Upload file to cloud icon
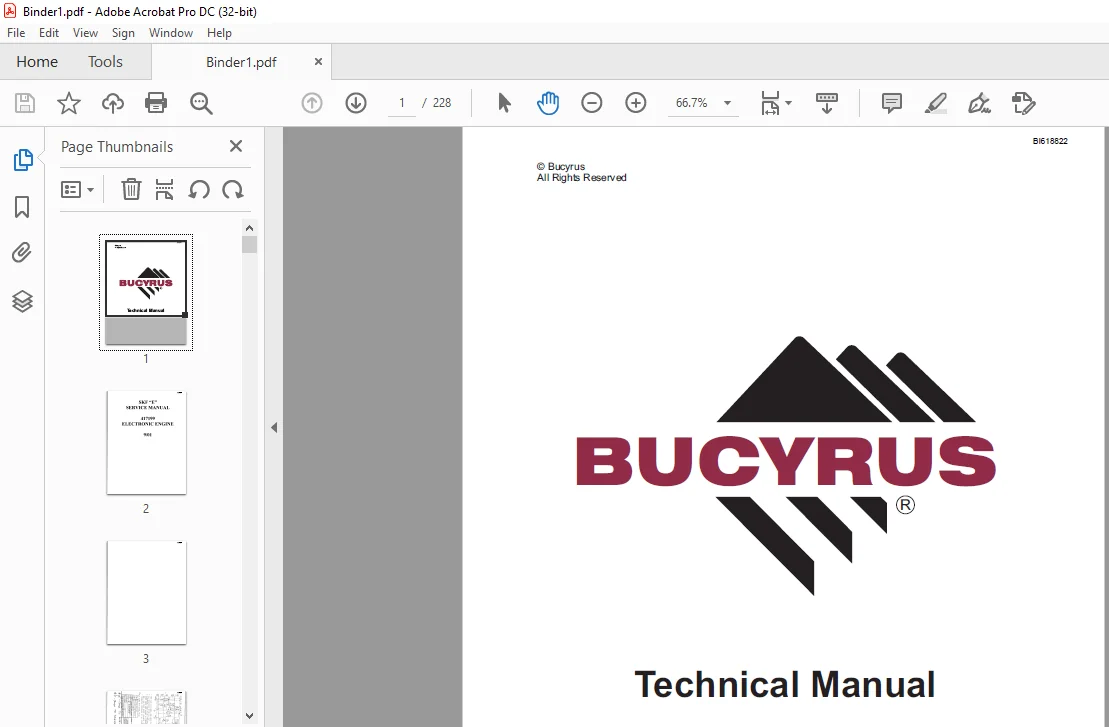1109x727 pixels. coord(112,103)
